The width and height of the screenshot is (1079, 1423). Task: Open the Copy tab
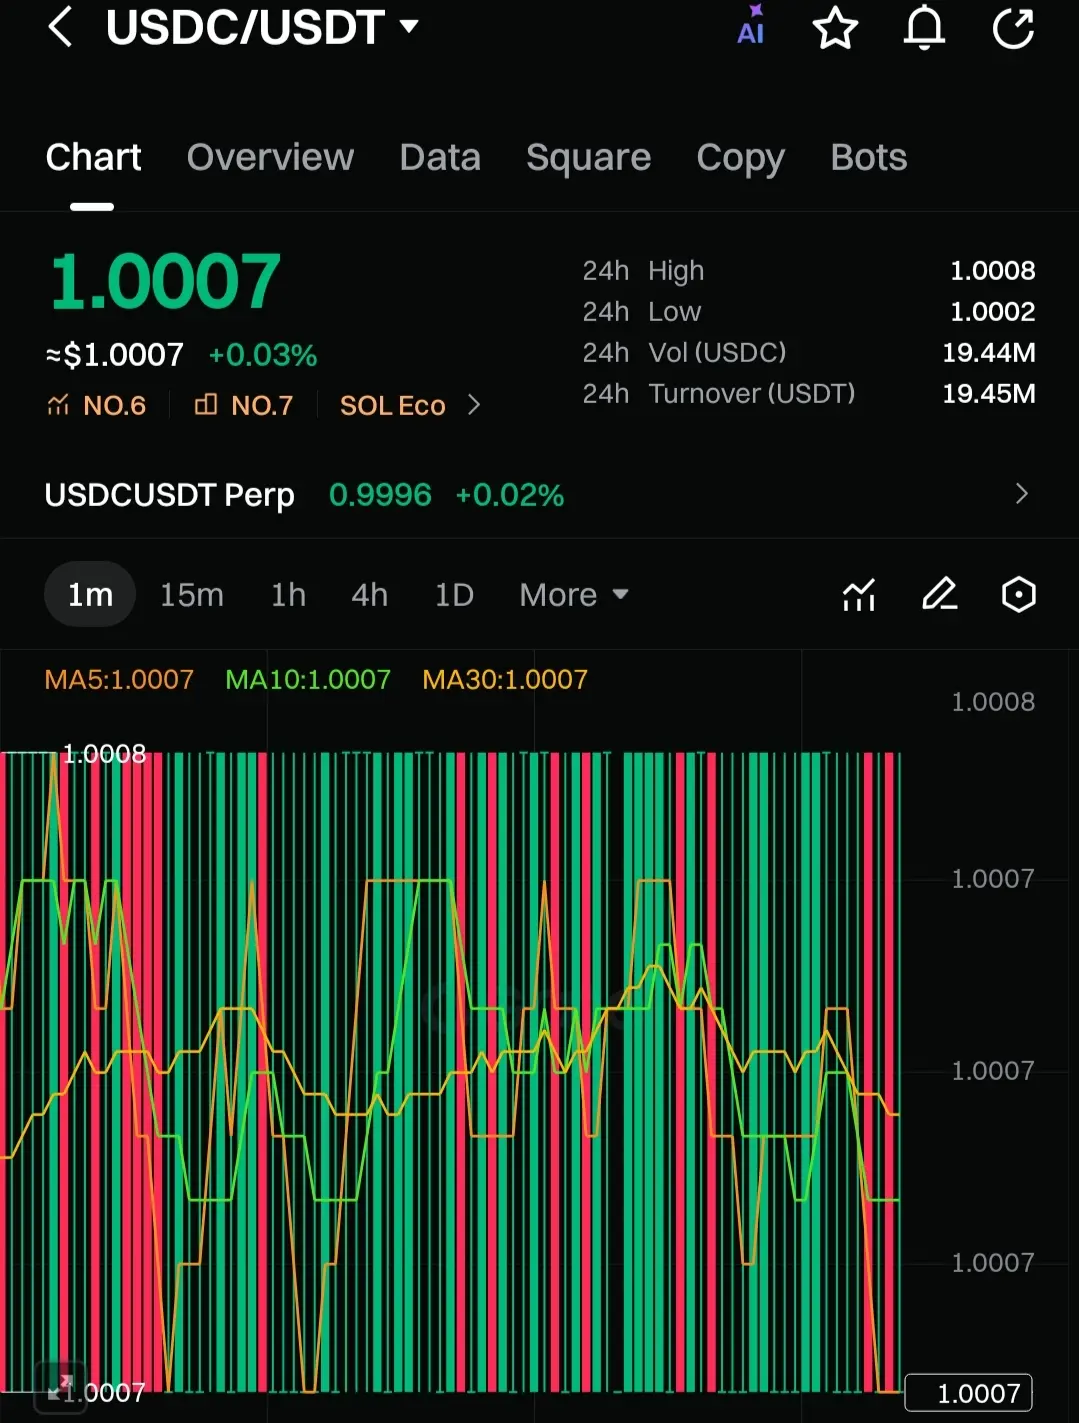(x=740, y=158)
